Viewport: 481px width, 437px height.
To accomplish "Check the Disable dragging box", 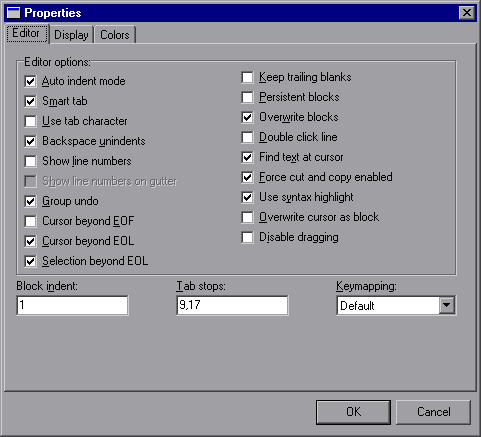I will coord(247,237).
